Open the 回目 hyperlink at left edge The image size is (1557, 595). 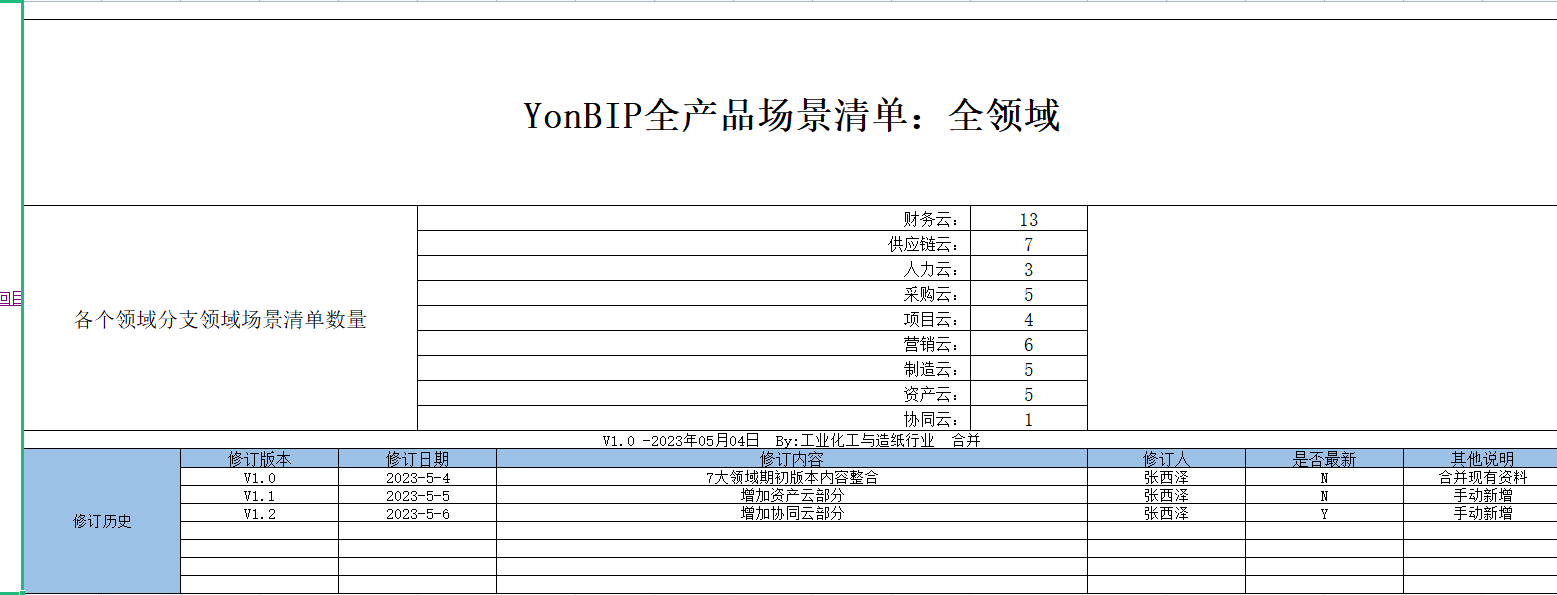pyautogui.click(x=10, y=297)
